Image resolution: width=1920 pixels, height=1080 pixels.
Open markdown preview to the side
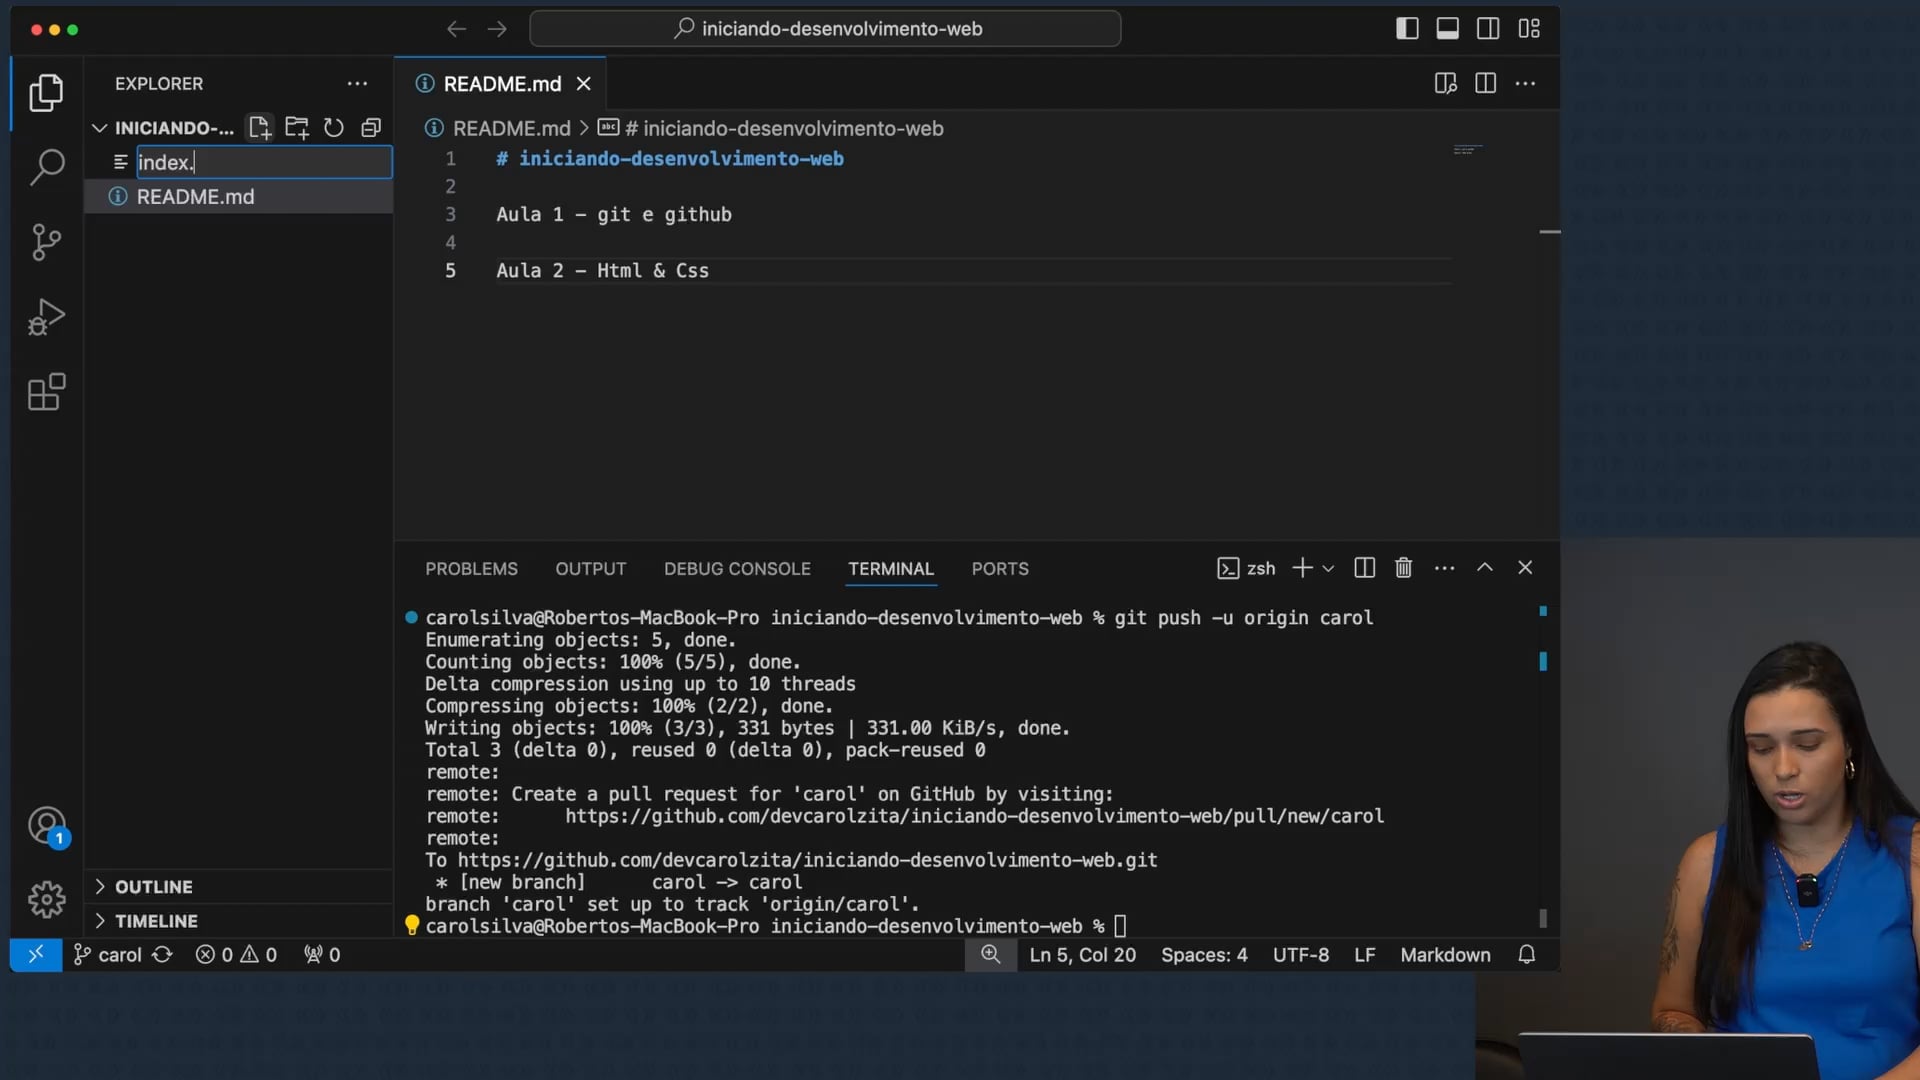coord(1445,83)
